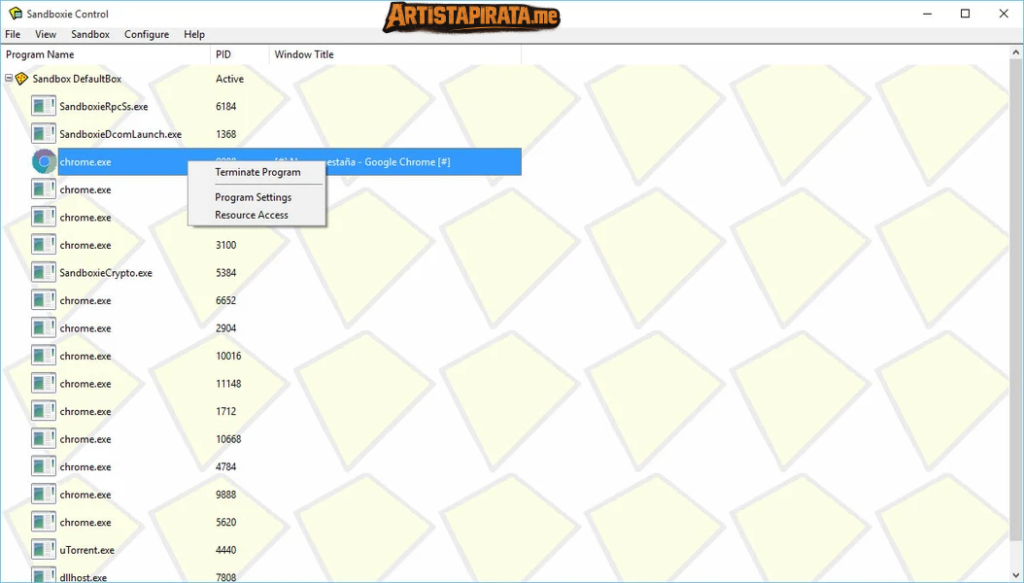1024x583 pixels.
Task: Choose Terminate Program from context menu
Action: click(257, 172)
